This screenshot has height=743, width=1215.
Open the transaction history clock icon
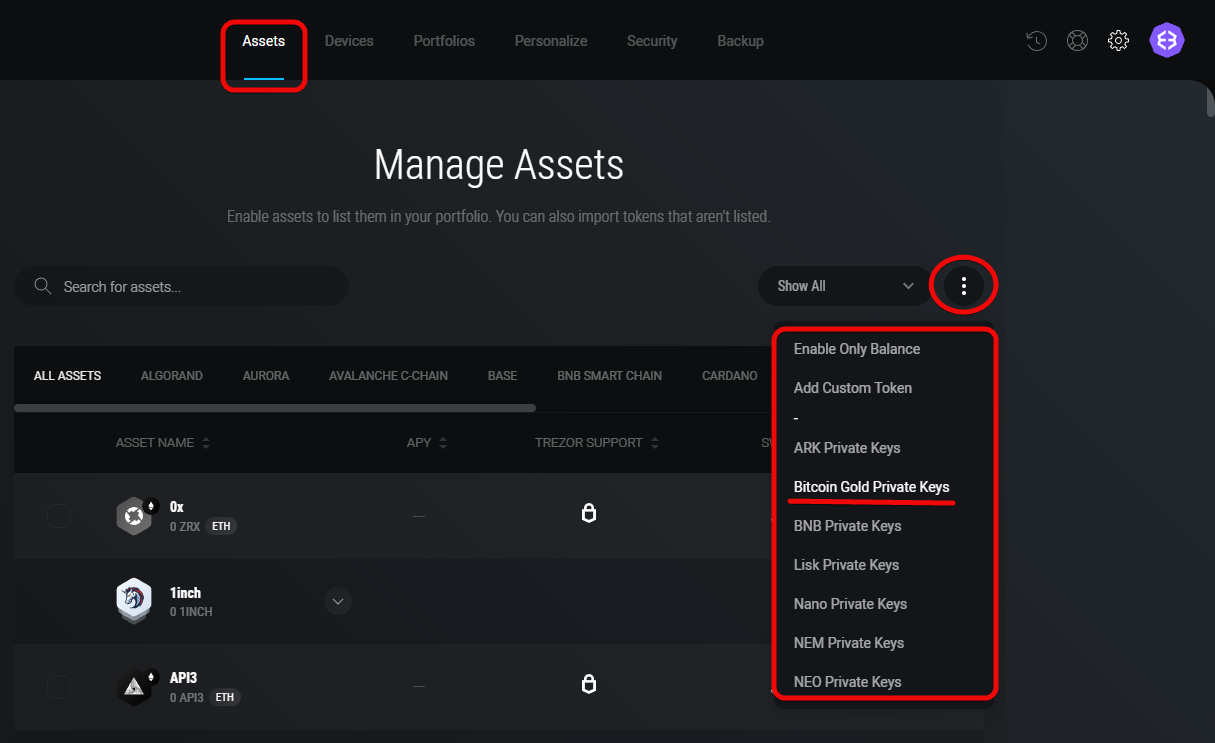[x=1036, y=41]
